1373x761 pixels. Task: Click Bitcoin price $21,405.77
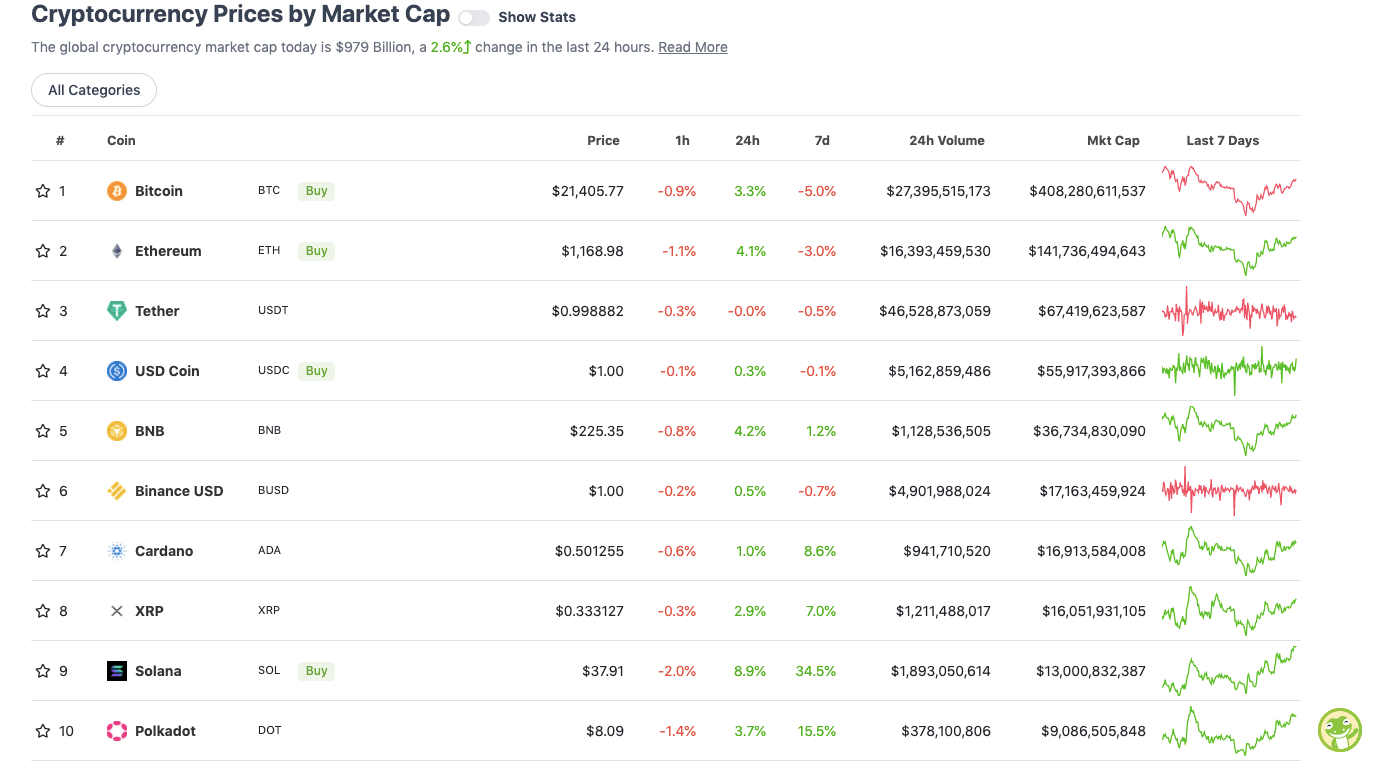click(587, 191)
